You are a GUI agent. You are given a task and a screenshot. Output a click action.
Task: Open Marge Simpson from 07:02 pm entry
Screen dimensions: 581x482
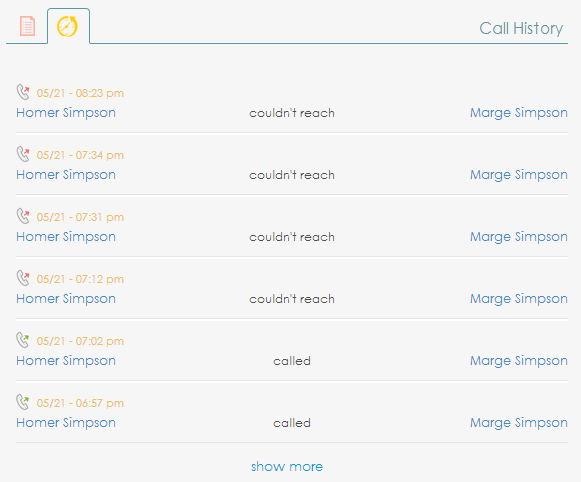tap(519, 360)
